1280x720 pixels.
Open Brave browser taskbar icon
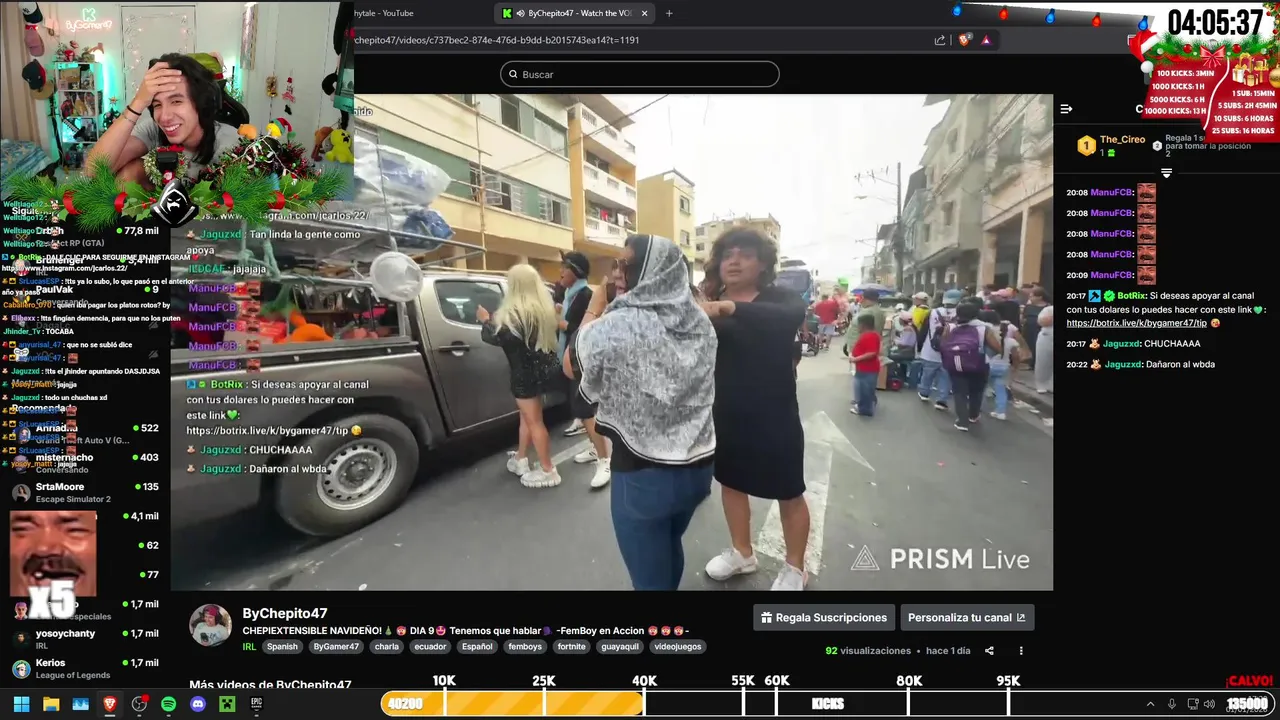[x=110, y=704]
